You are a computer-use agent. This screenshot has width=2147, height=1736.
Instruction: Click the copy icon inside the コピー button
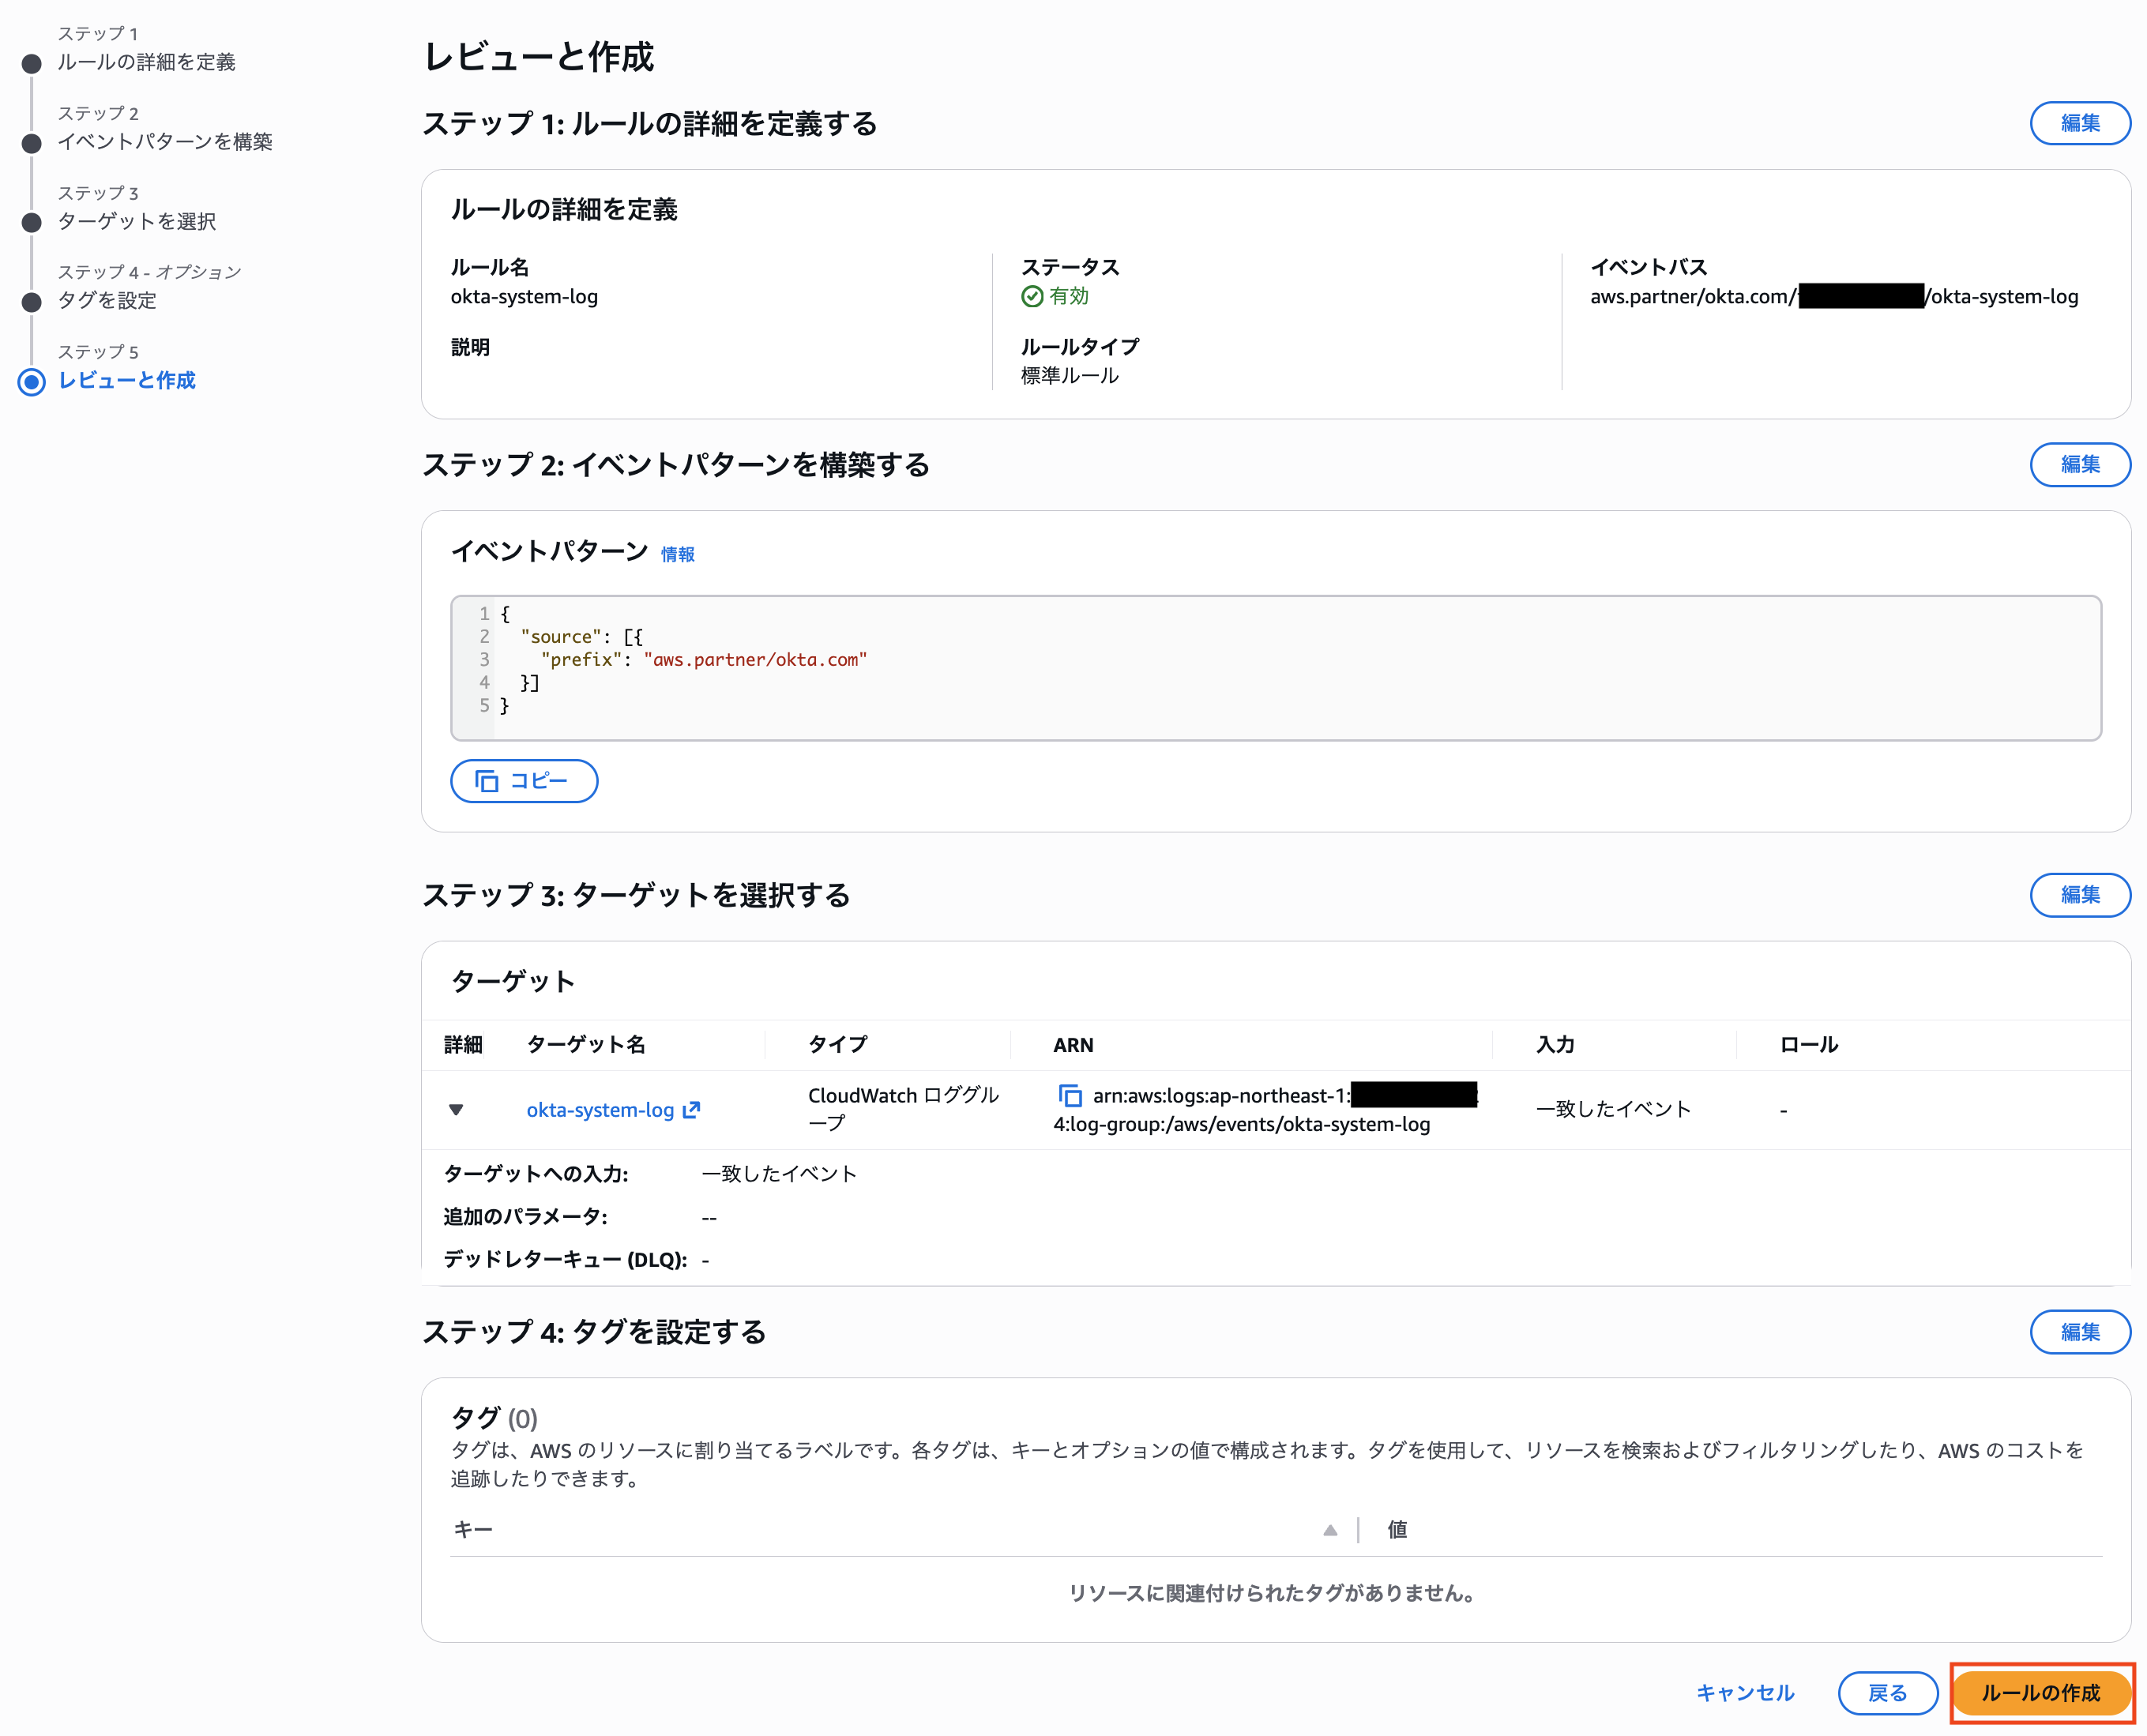click(x=488, y=781)
